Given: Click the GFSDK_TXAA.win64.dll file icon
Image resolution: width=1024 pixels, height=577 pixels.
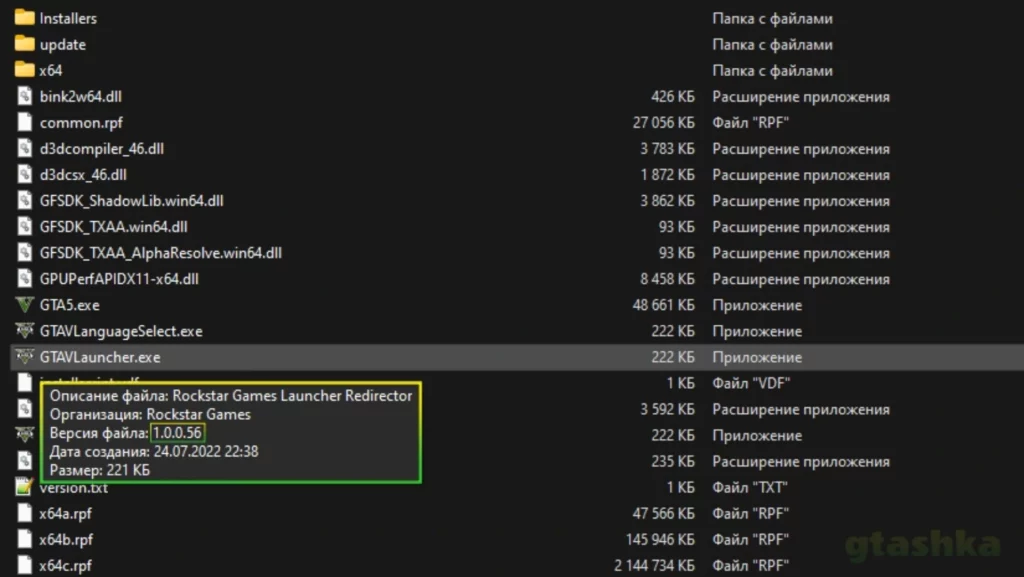Looking at the screenshot, I should click(x=24, y=226).
